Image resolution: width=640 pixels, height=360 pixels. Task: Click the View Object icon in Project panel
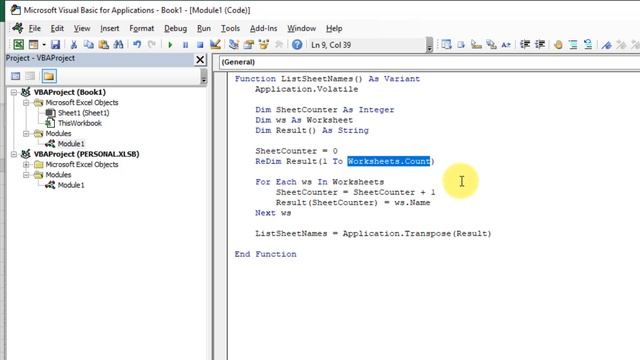30,76
